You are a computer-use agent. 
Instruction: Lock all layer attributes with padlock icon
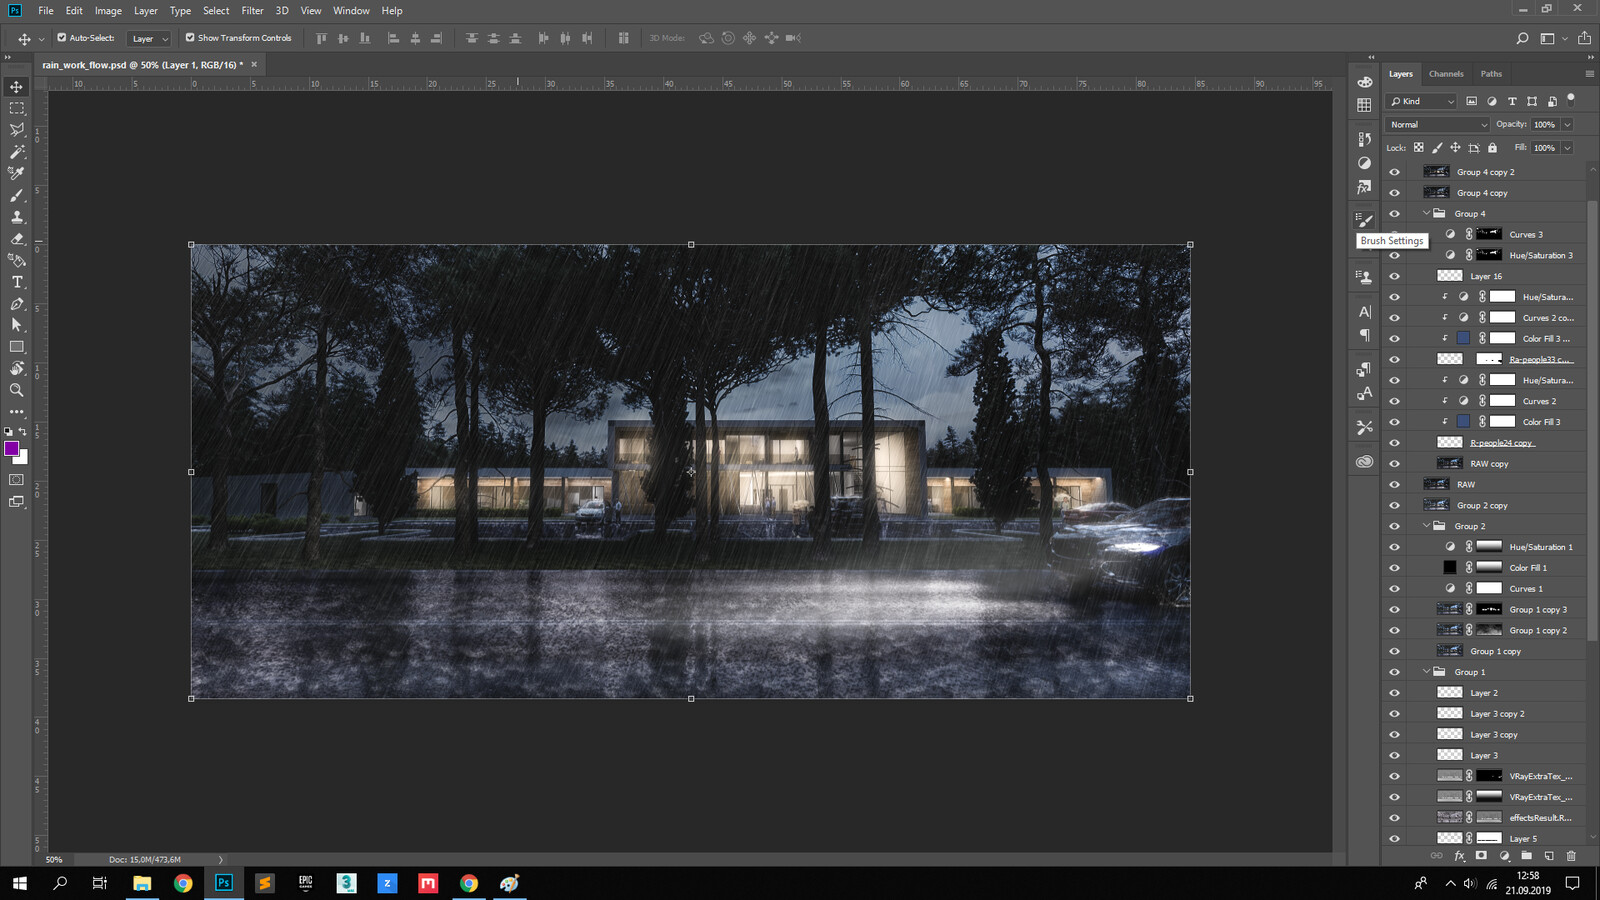tap(1493, 148)
